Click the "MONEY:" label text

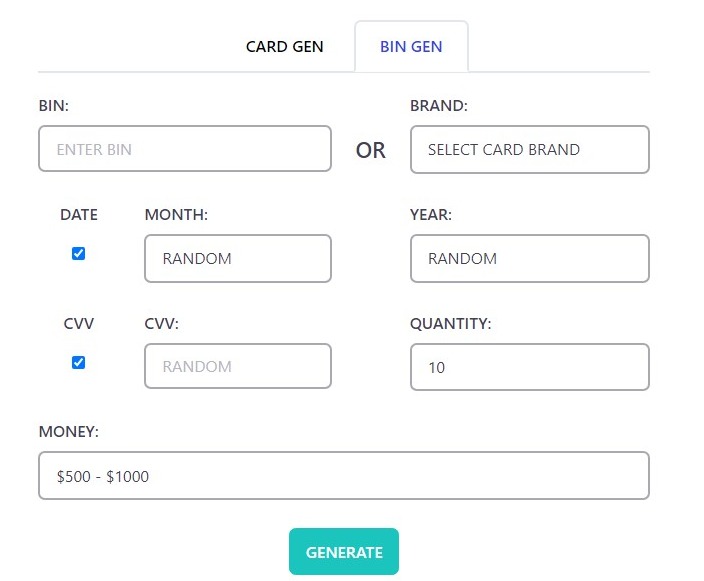pos(68,432)
